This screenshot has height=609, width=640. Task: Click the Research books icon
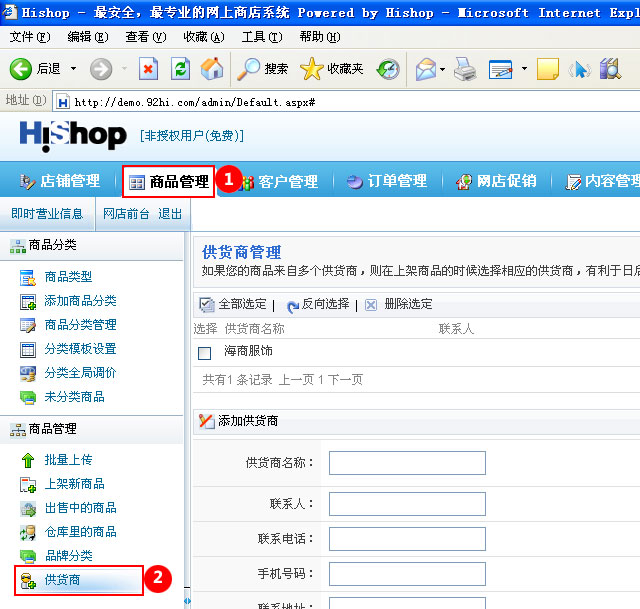[x=610, y=69]
